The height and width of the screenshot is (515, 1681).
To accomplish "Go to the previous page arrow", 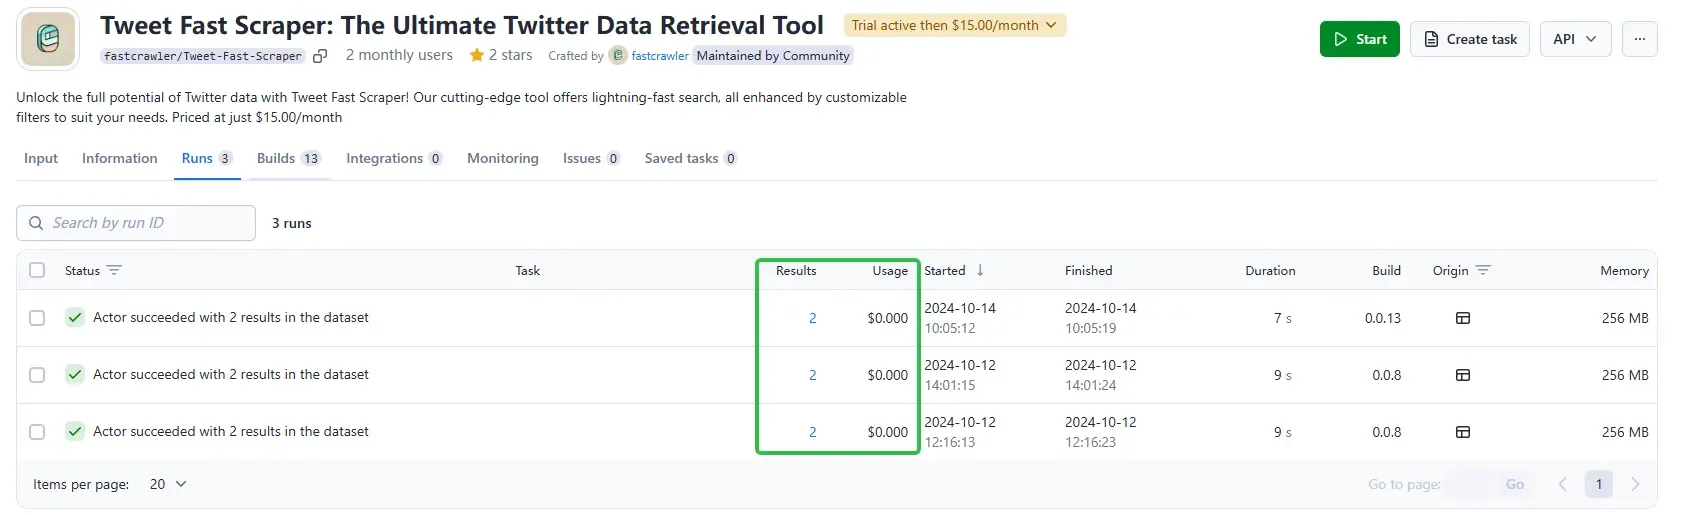I will coord(1562,484).
